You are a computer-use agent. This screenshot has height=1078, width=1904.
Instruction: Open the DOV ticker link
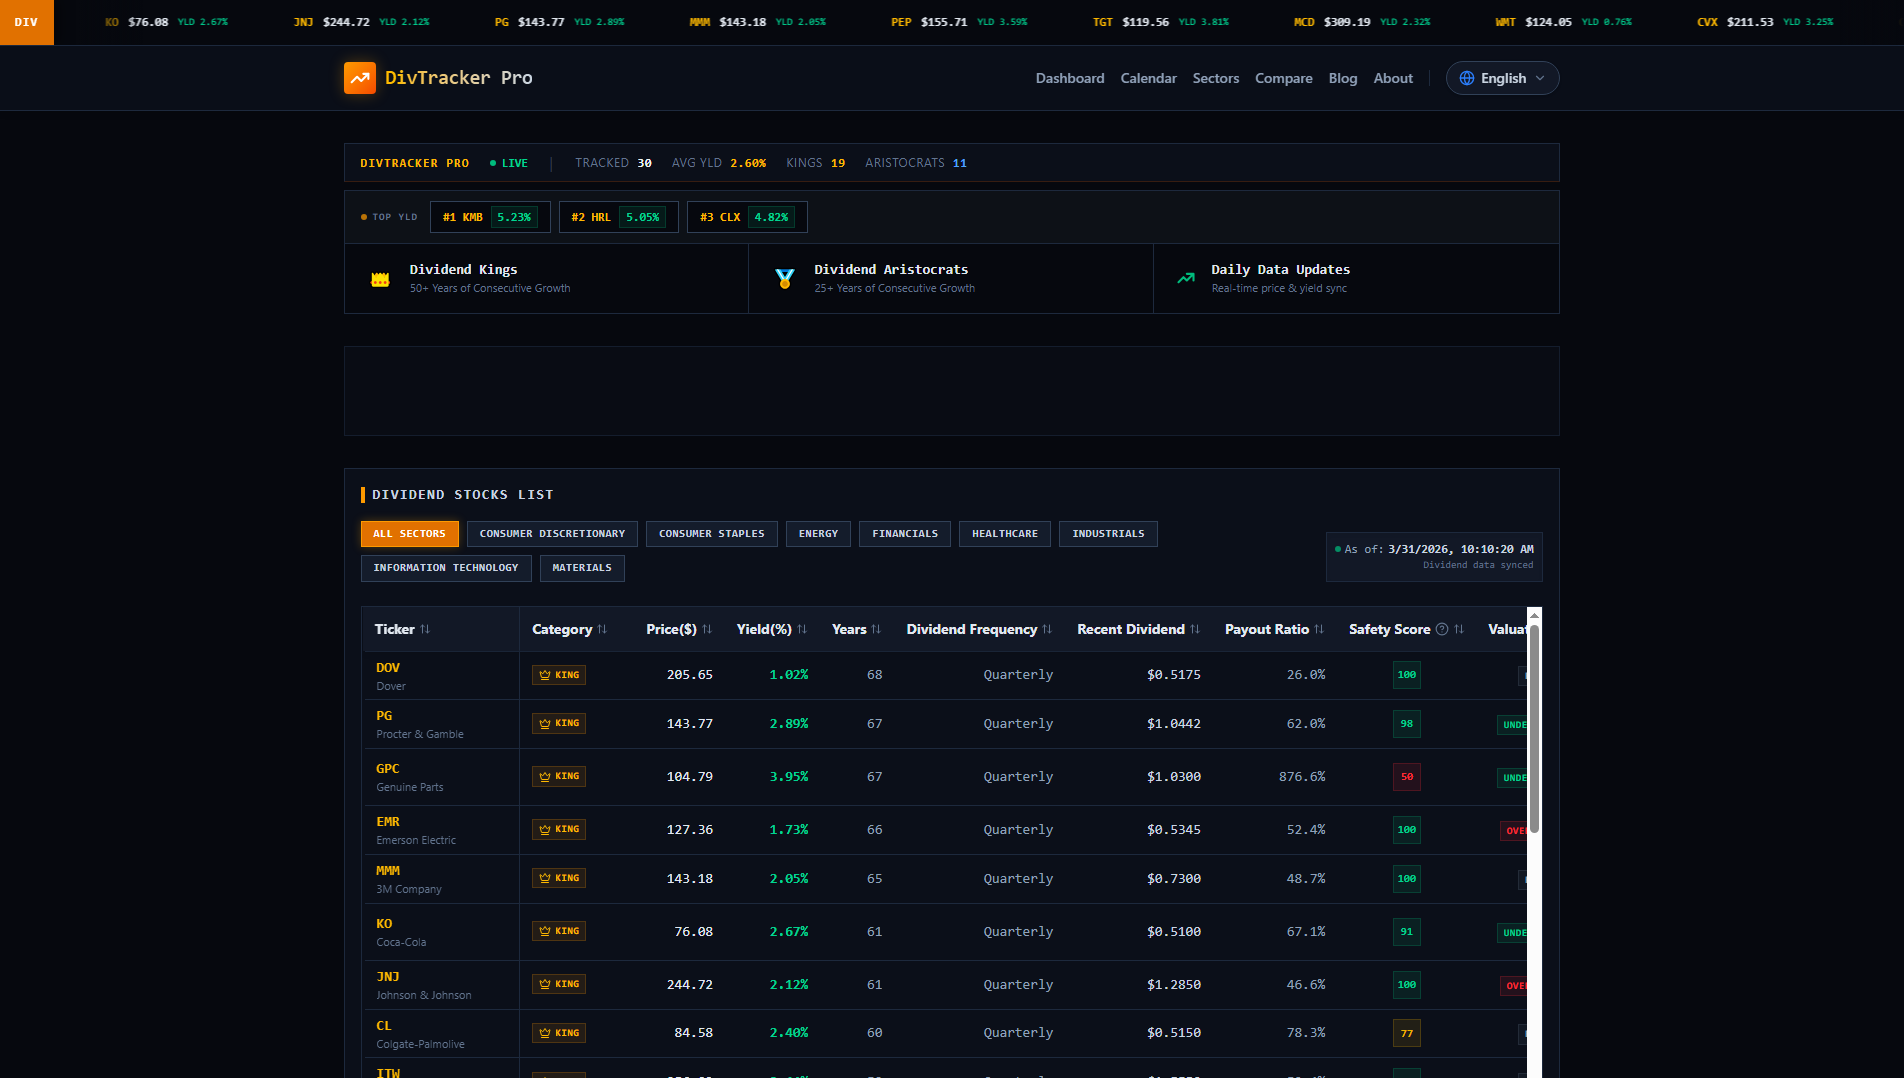pyautogui.click(x=388, y=668)
